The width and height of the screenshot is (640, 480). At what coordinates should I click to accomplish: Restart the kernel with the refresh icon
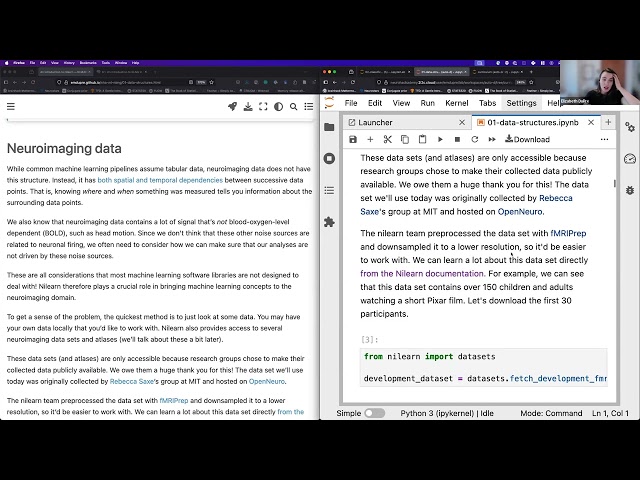click(475, 140)
